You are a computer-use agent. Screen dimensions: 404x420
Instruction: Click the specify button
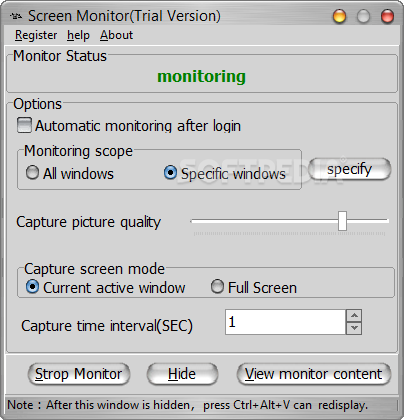point(349,169)
